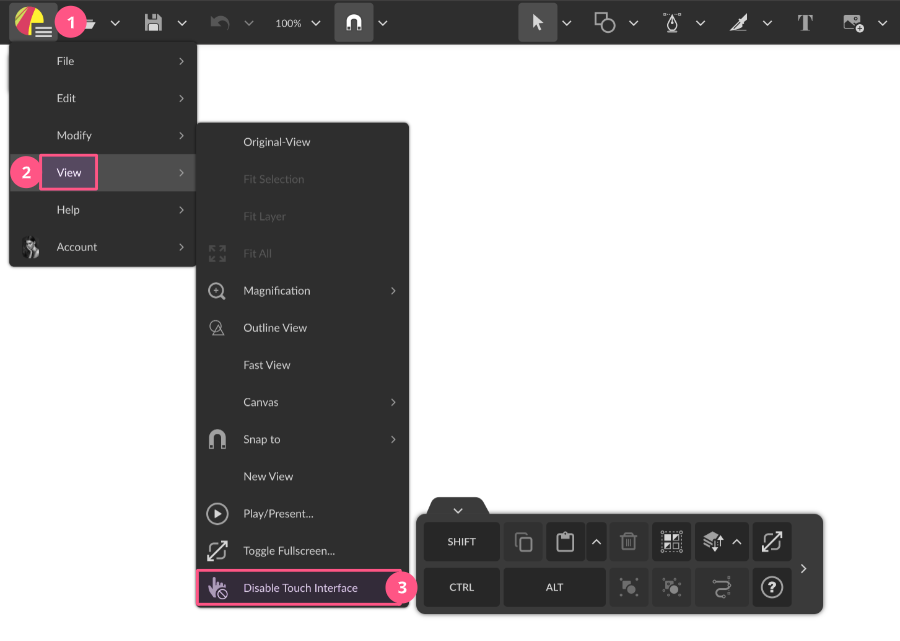Toggle the snapping magnet button in toolbar
The height and width of the screenshot is (641, 900).
(x=353, y=22)
